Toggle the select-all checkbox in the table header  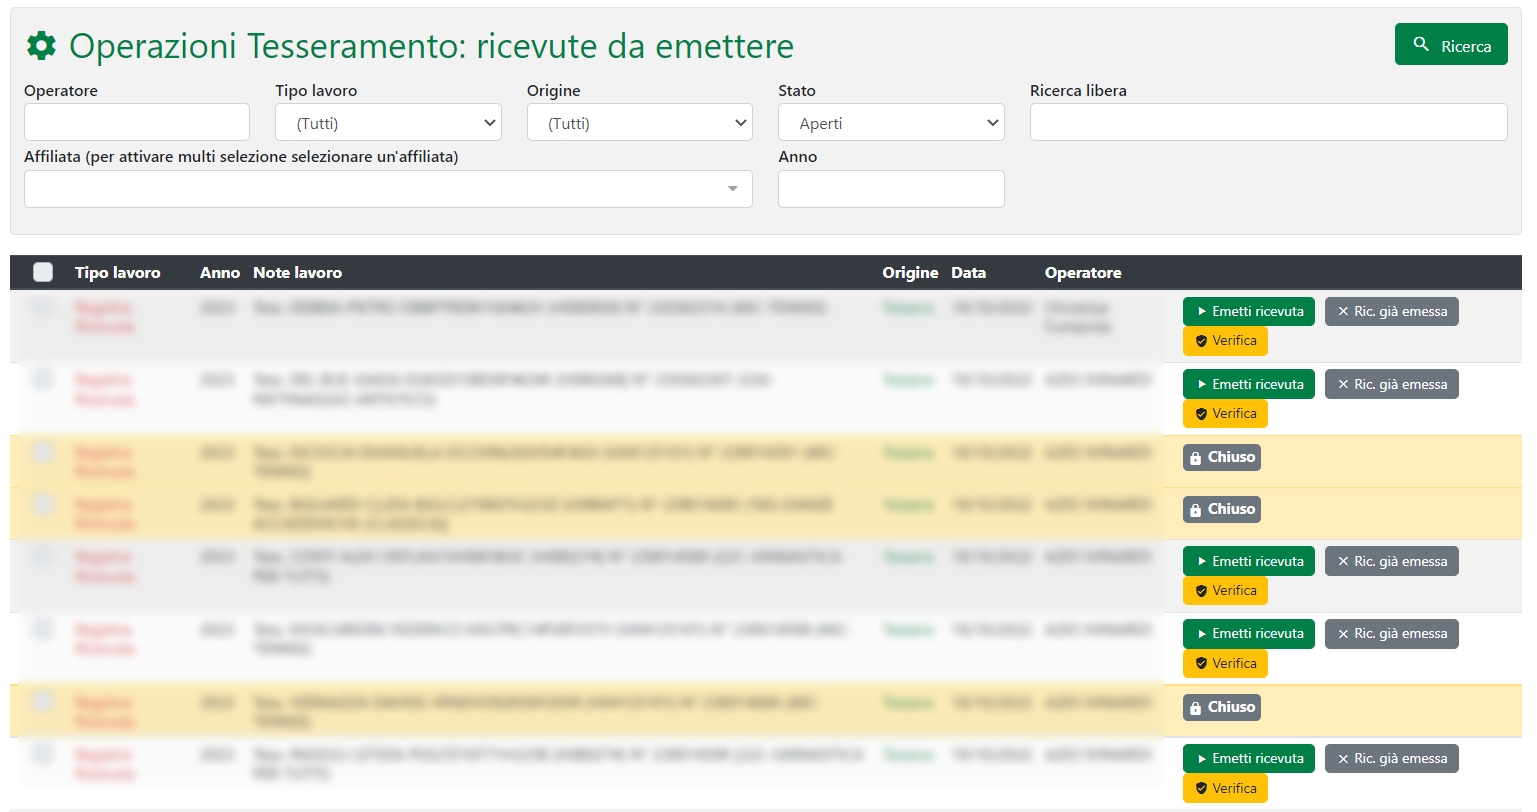43,272
